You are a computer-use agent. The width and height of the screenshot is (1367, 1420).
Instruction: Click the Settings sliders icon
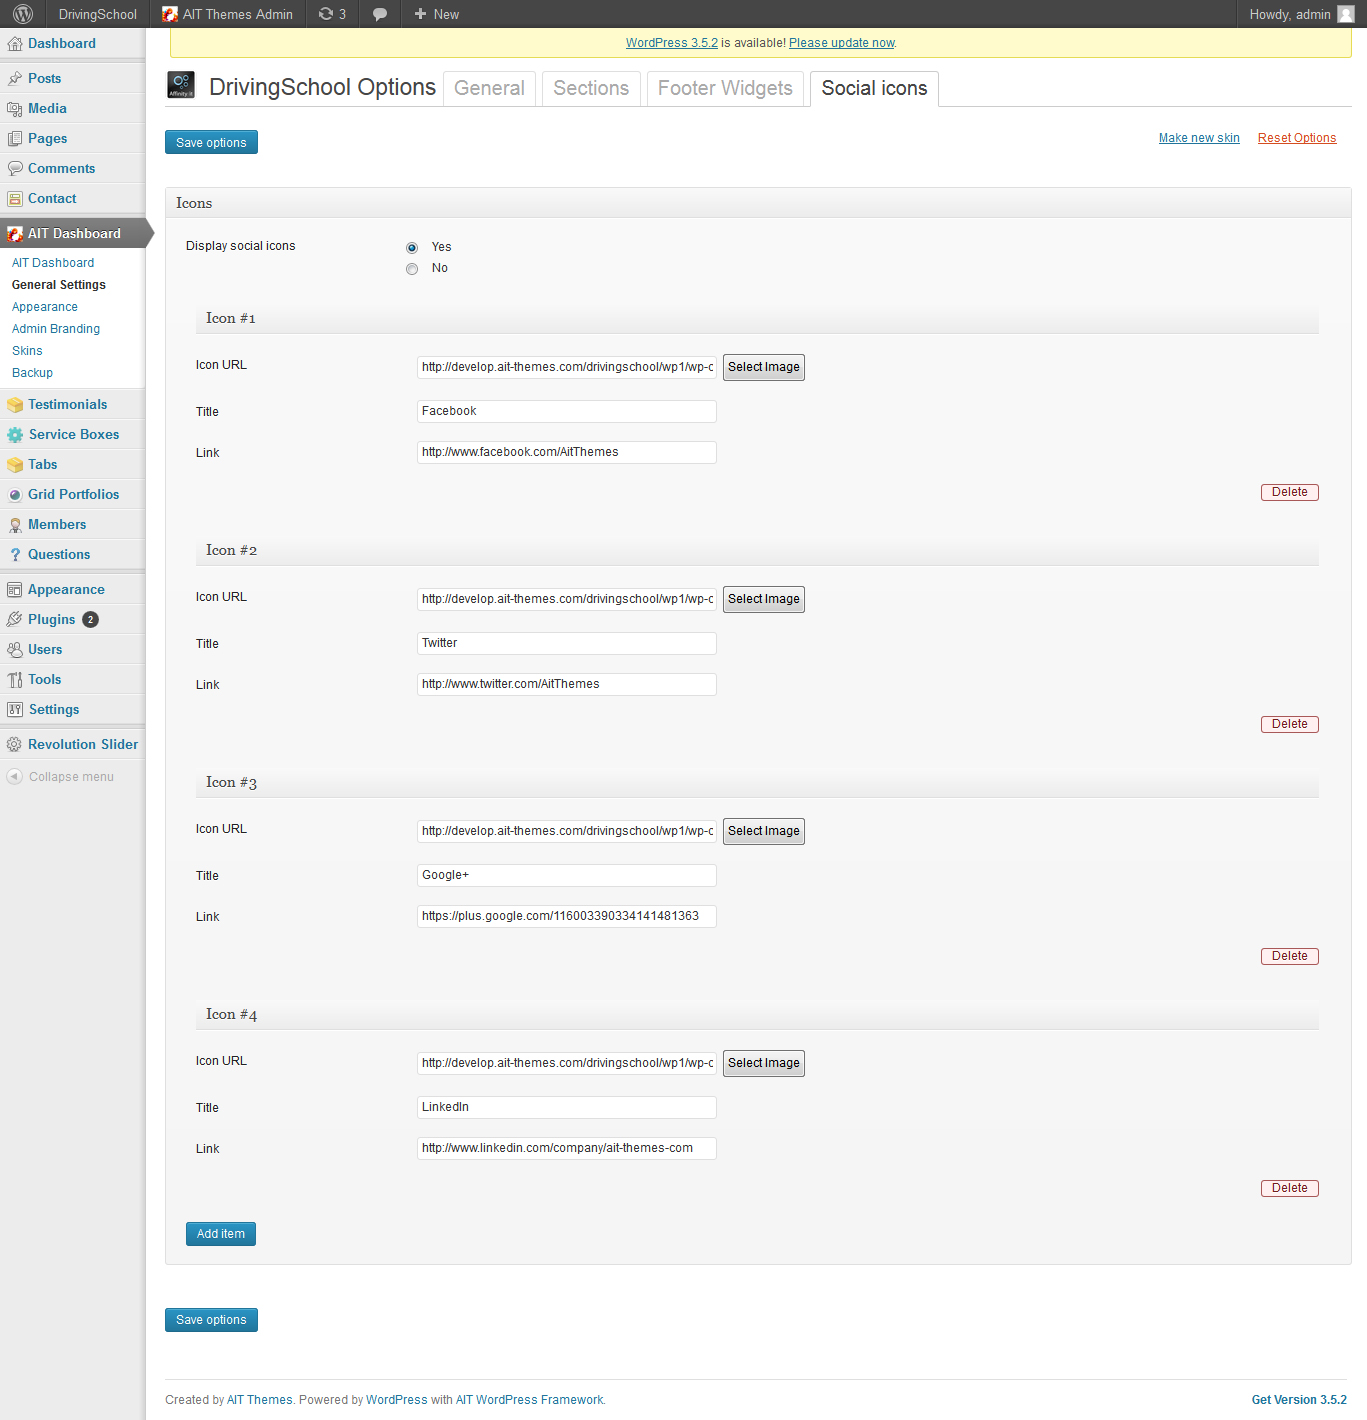tap(15, 710)
